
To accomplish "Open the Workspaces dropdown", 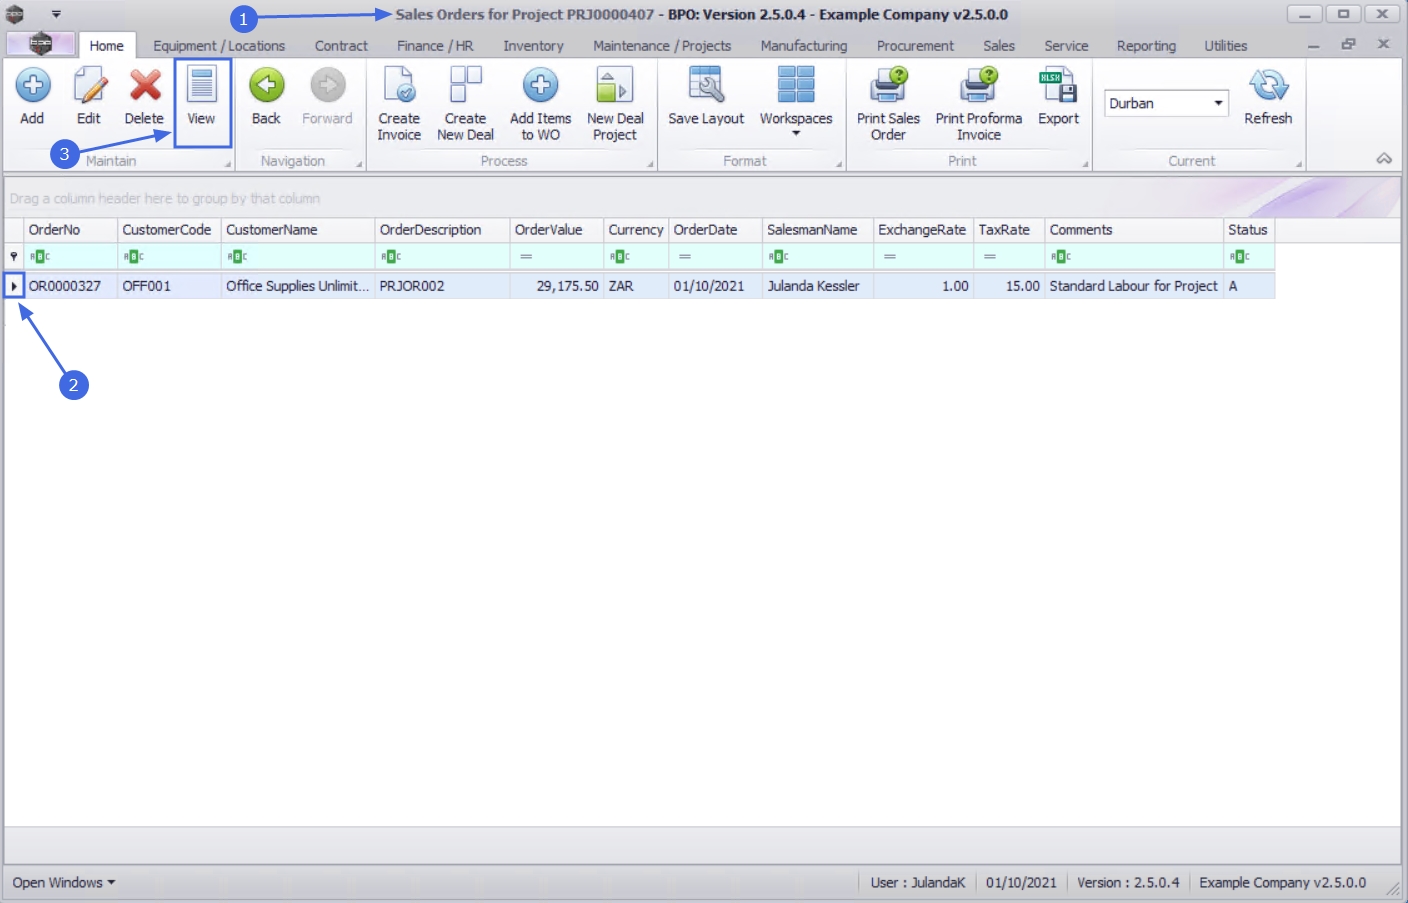I will 796,102.
